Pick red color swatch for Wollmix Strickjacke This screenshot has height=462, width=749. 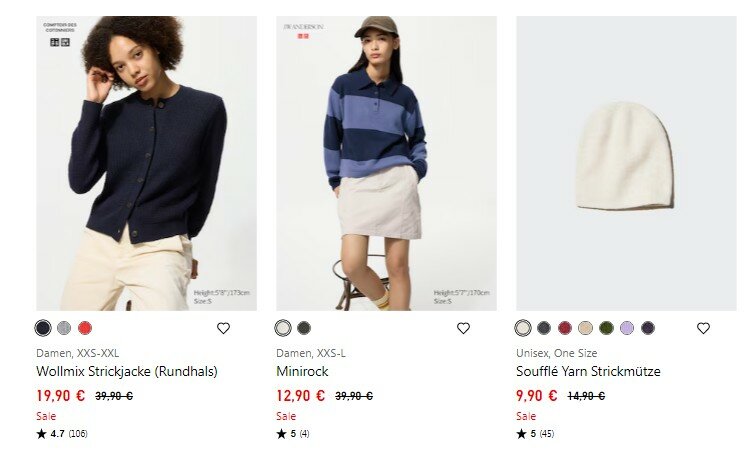point(85,328)
